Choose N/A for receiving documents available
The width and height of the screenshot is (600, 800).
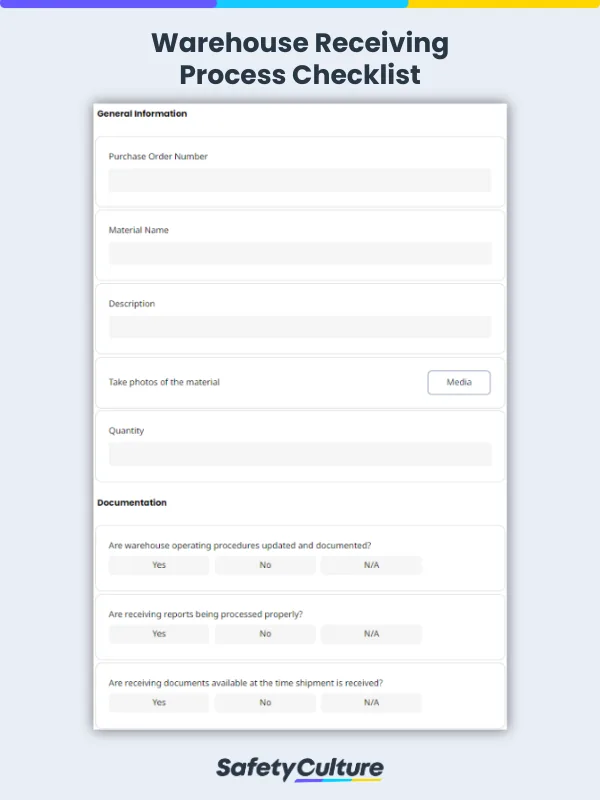(x=371, y=702)
